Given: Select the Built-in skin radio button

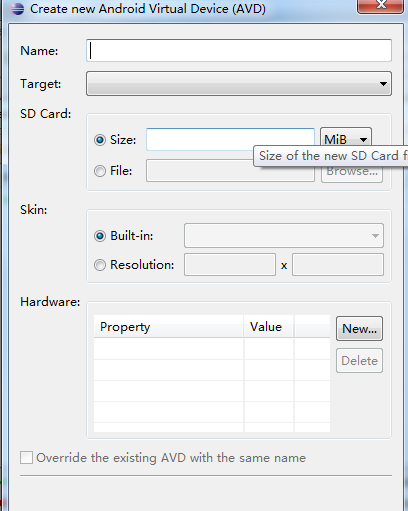Looking at the screenshot, I should pyautogui.click(x=100, y=236).
